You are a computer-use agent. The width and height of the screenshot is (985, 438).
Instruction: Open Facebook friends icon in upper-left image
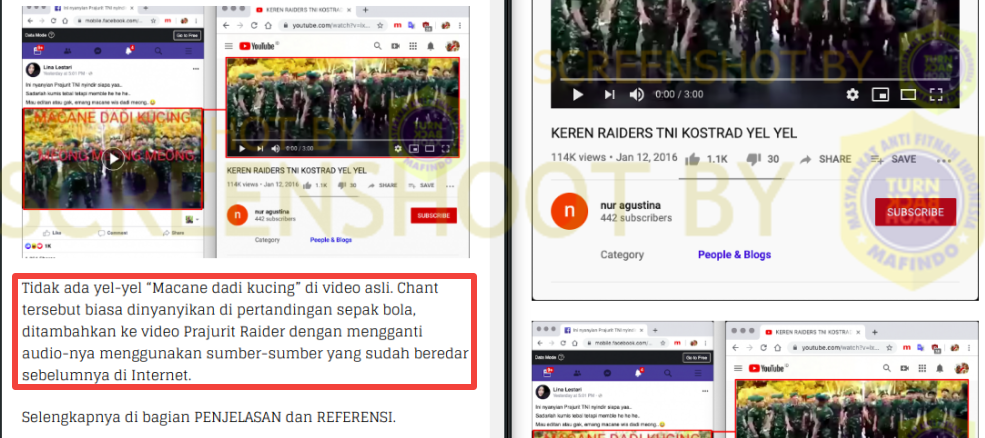pyautogui.click(x=68, y=51)
